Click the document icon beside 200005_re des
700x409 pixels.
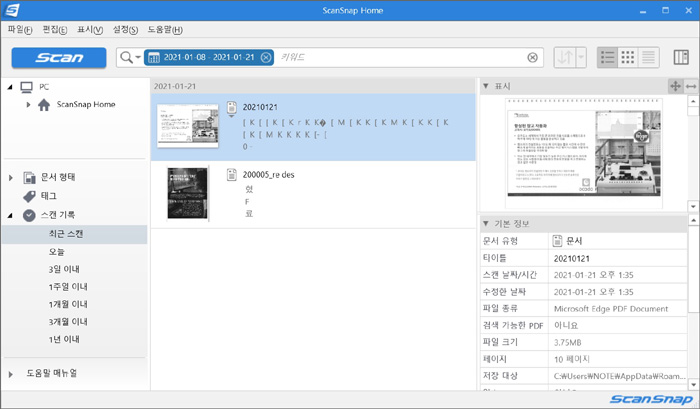(x=231, y=175)
